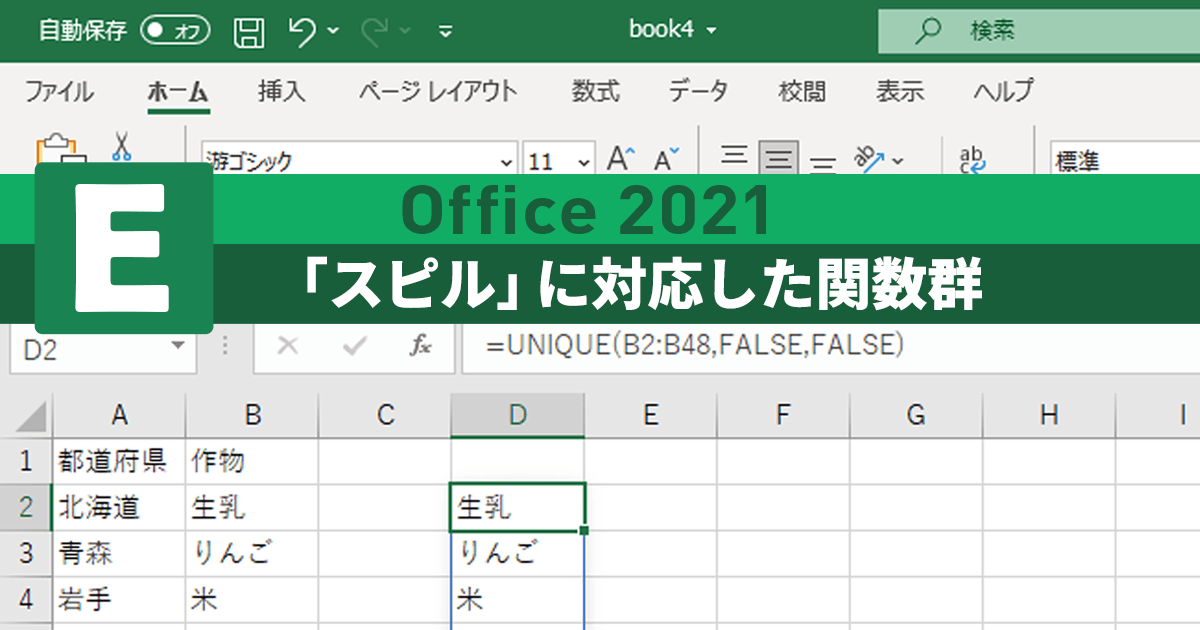Image resolution: width=1200 pixels, height=630 pixels.
Task: Click the Wrap Text icon
Action: point(972,159)
